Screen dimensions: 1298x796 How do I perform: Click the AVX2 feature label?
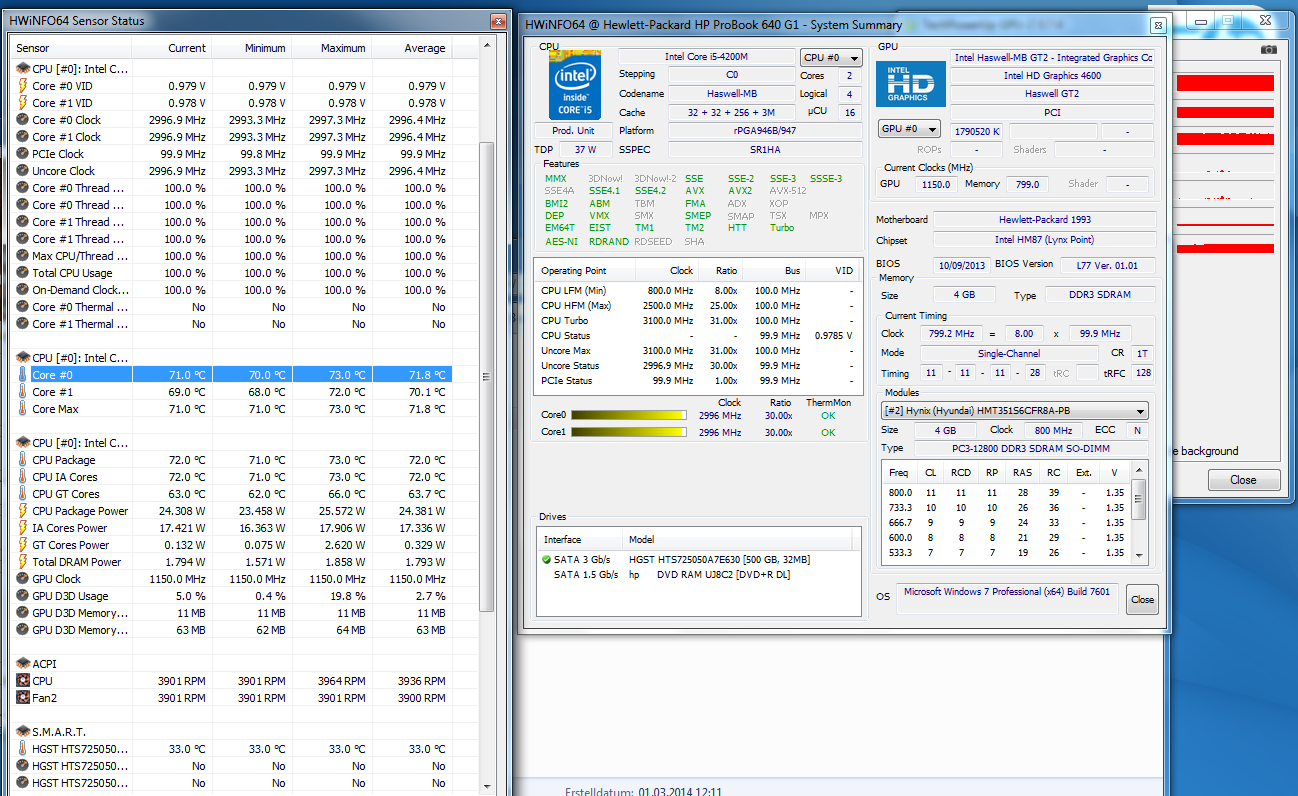click(x=740, y=191)
